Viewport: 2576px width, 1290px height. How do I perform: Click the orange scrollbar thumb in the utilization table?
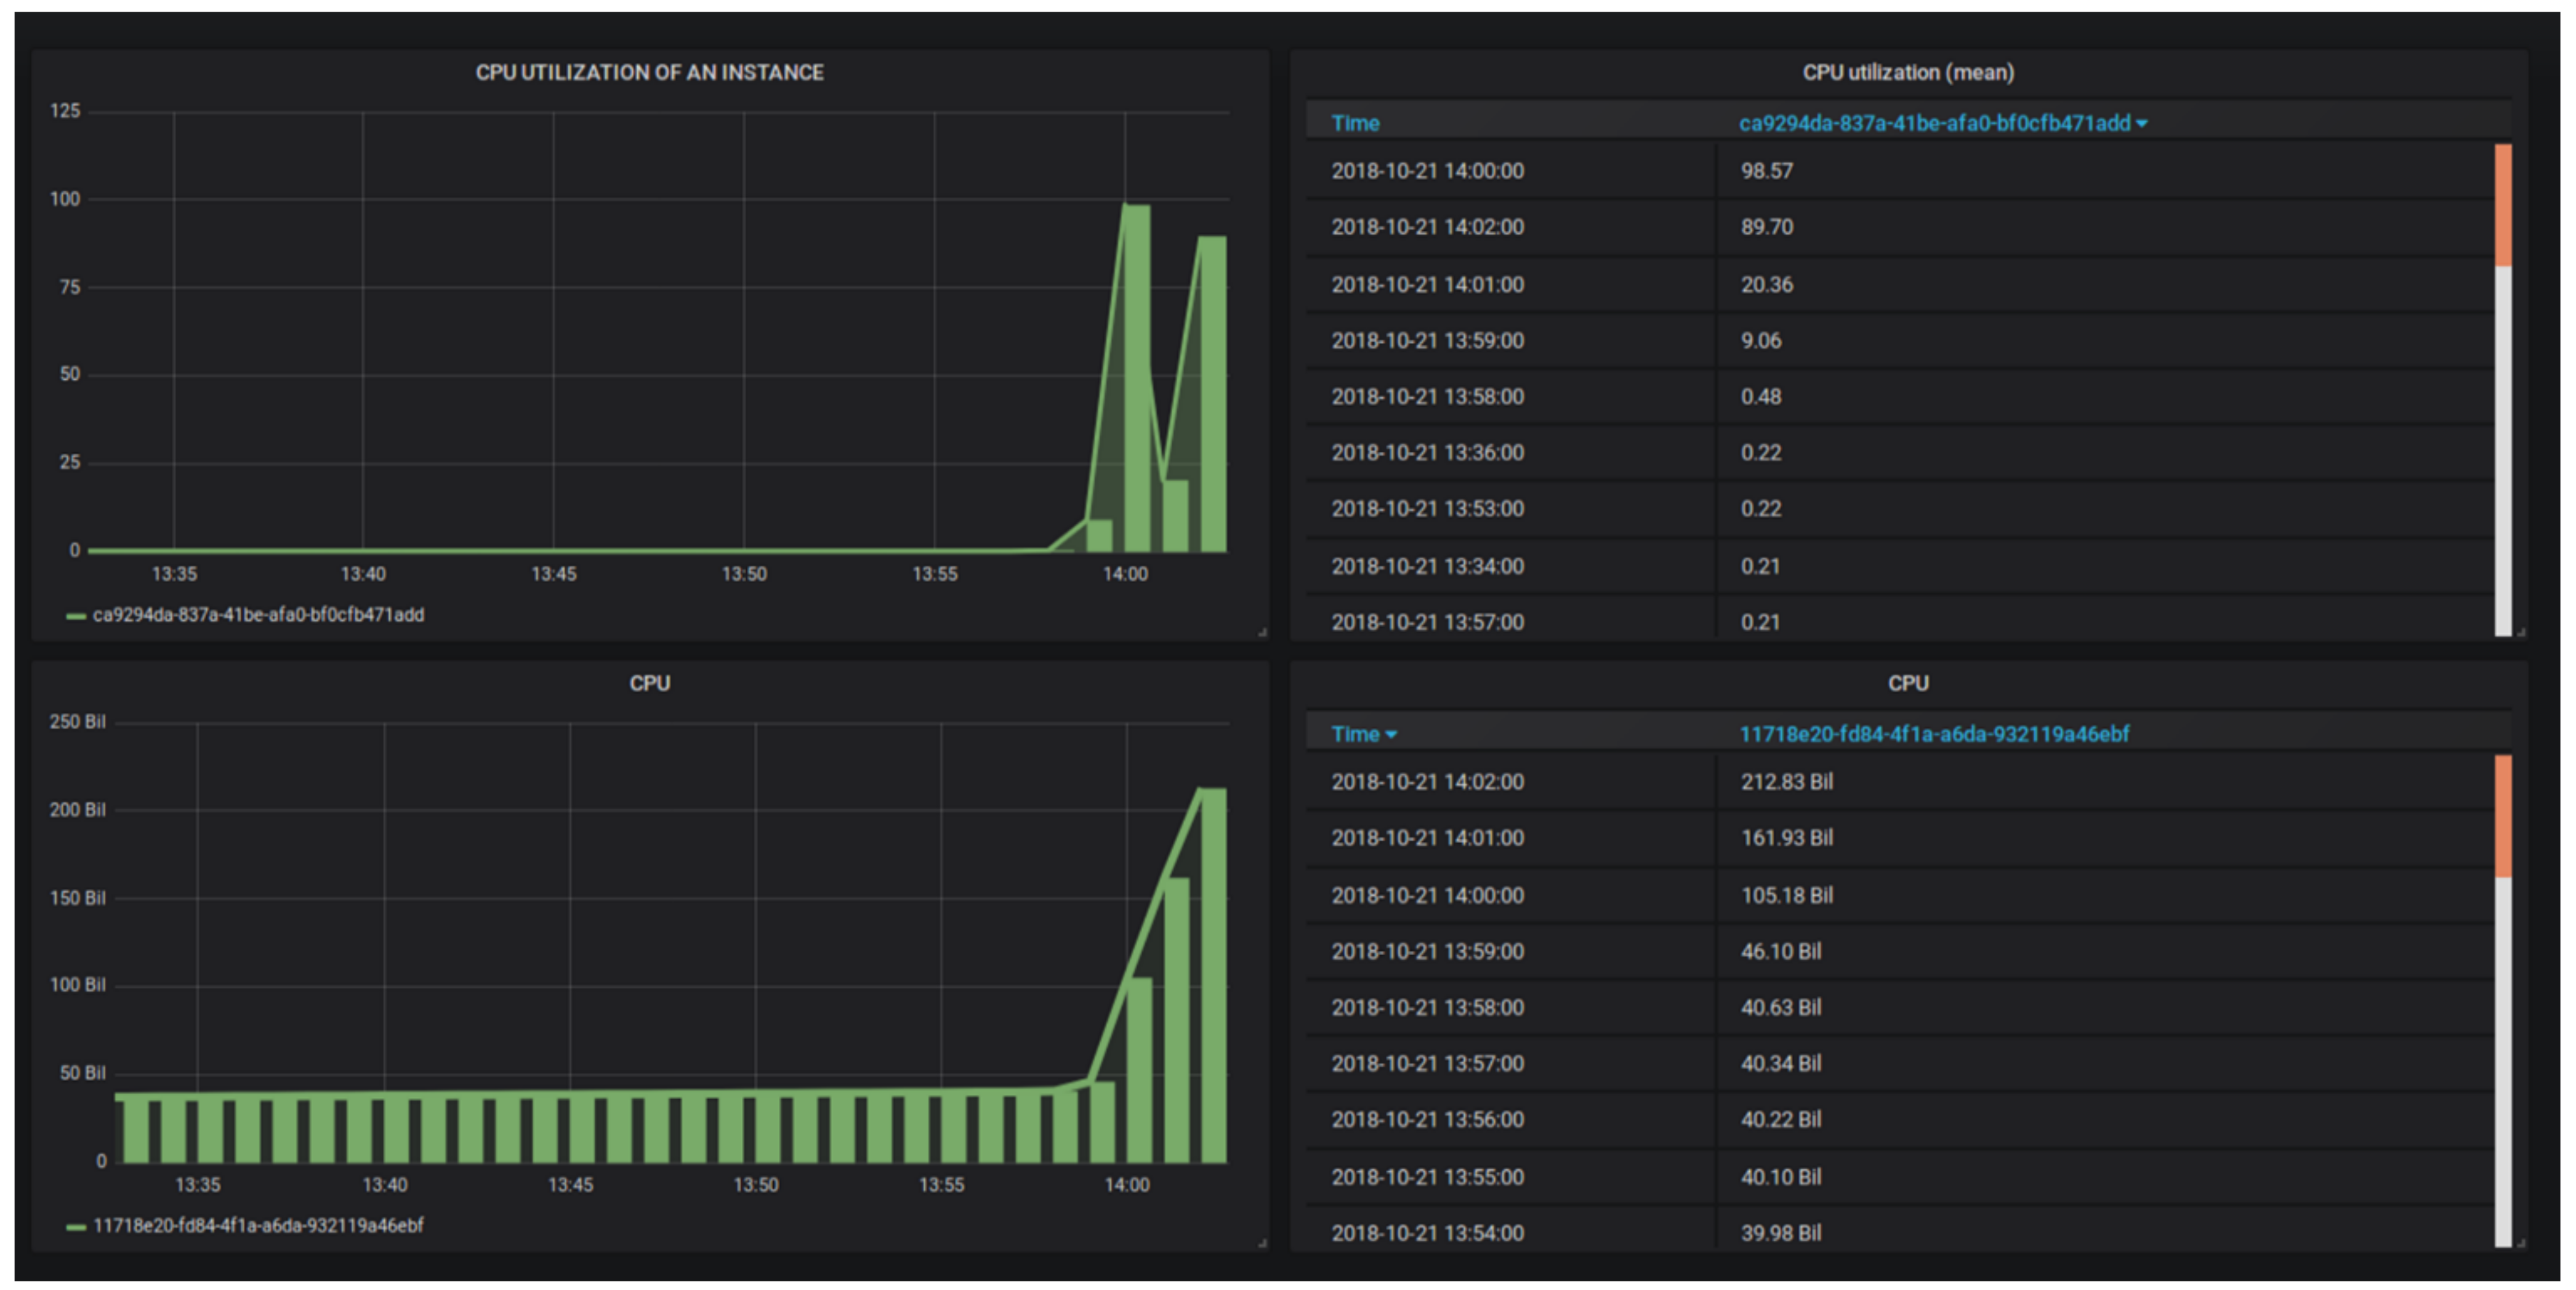click(2502, 205)
